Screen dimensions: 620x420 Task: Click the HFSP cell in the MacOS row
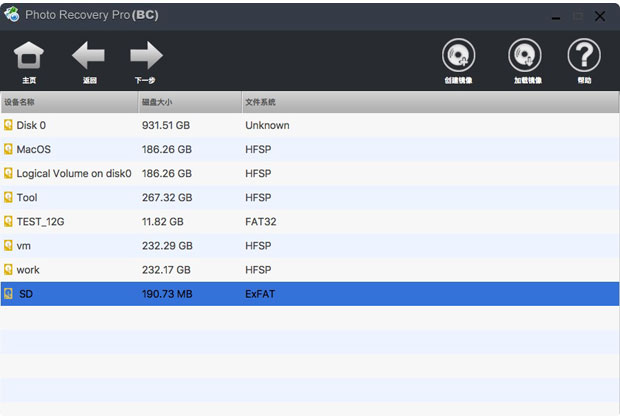point(258,149)
